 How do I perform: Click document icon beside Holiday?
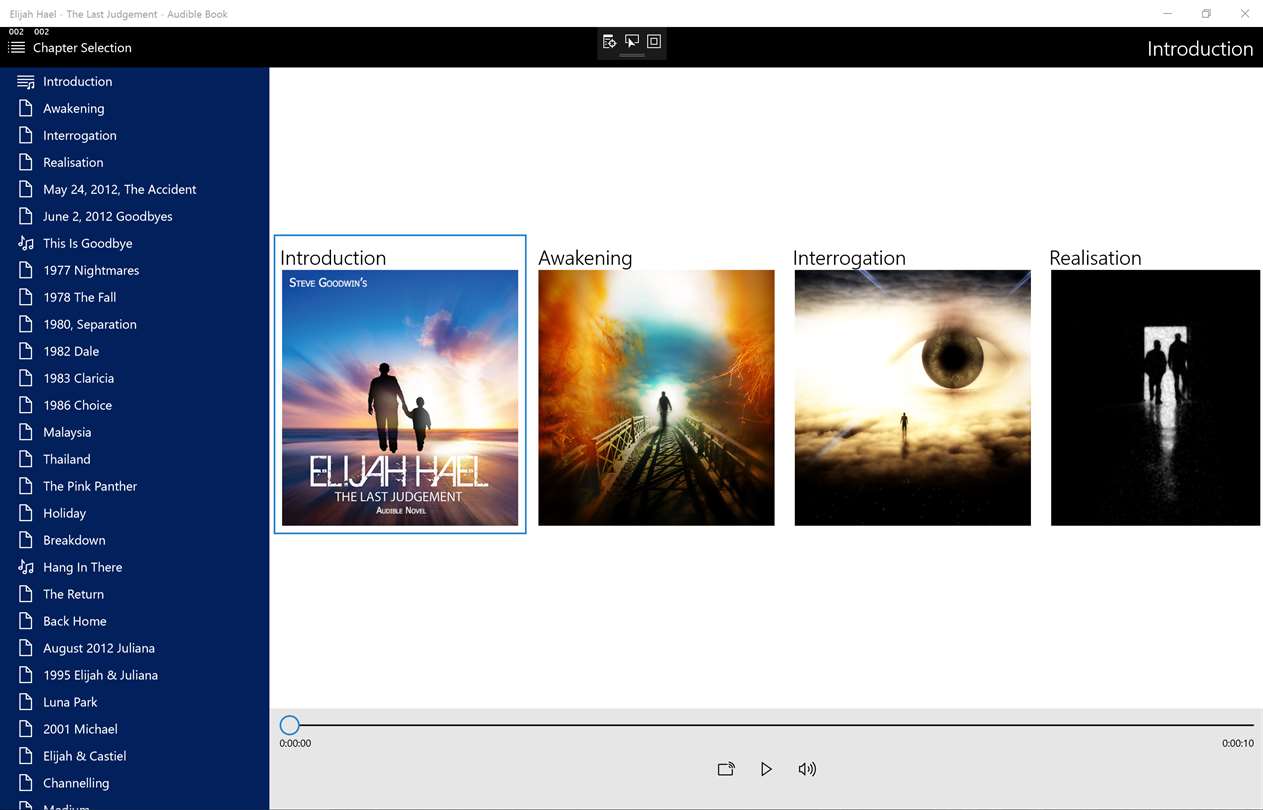coord(26,513)
